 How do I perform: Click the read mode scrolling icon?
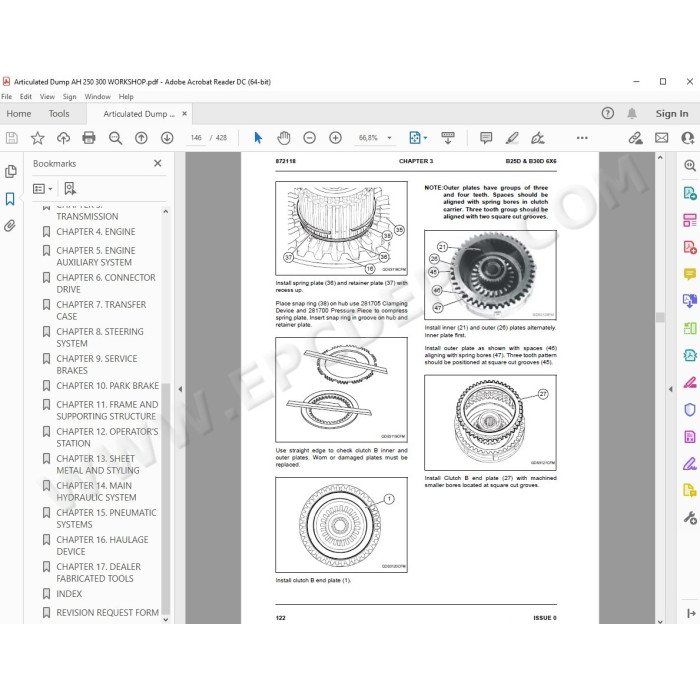448,138
